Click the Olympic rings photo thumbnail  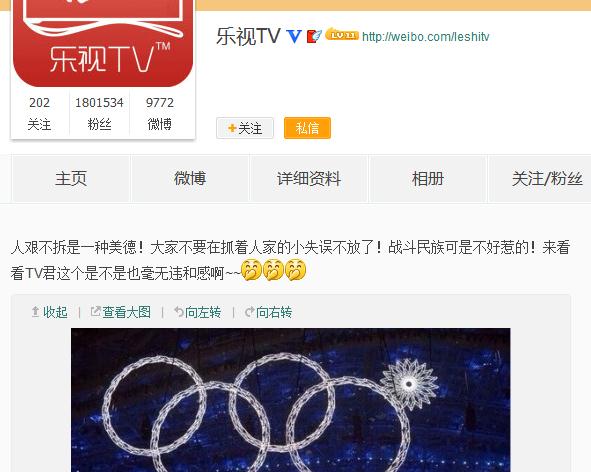click(x=291, y=400)
